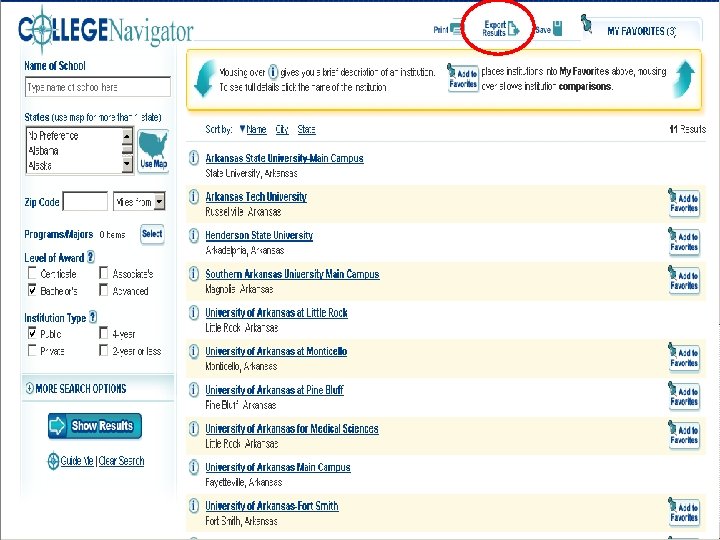Click the Clear Search link
Image resolution: width=720 pixels, height=540 pixels.
click(121, 461)
